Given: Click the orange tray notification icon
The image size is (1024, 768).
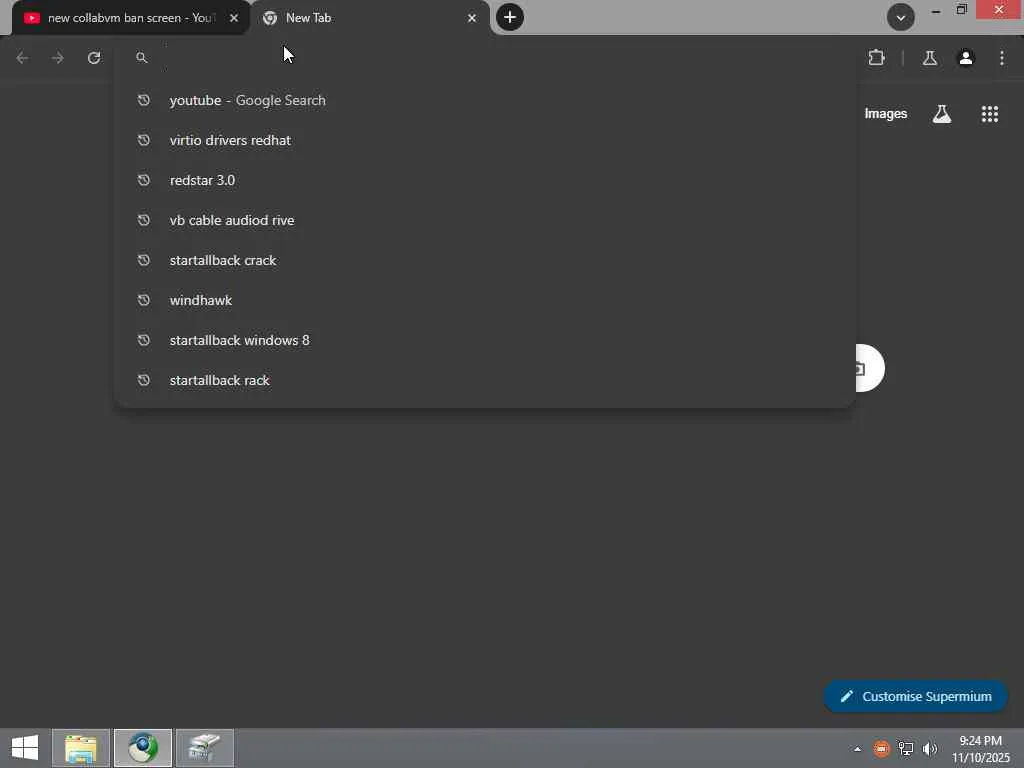Looking at the screenshot, I should click(881, 748).
